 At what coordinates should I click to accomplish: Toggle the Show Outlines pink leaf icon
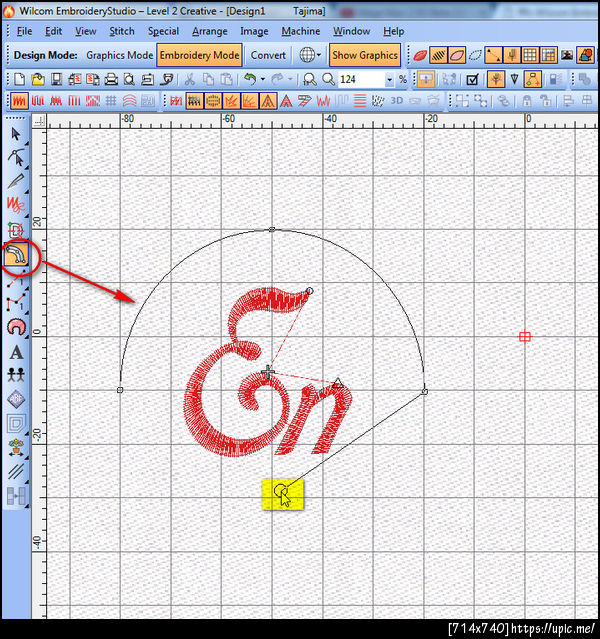click(x=457, y=55)
